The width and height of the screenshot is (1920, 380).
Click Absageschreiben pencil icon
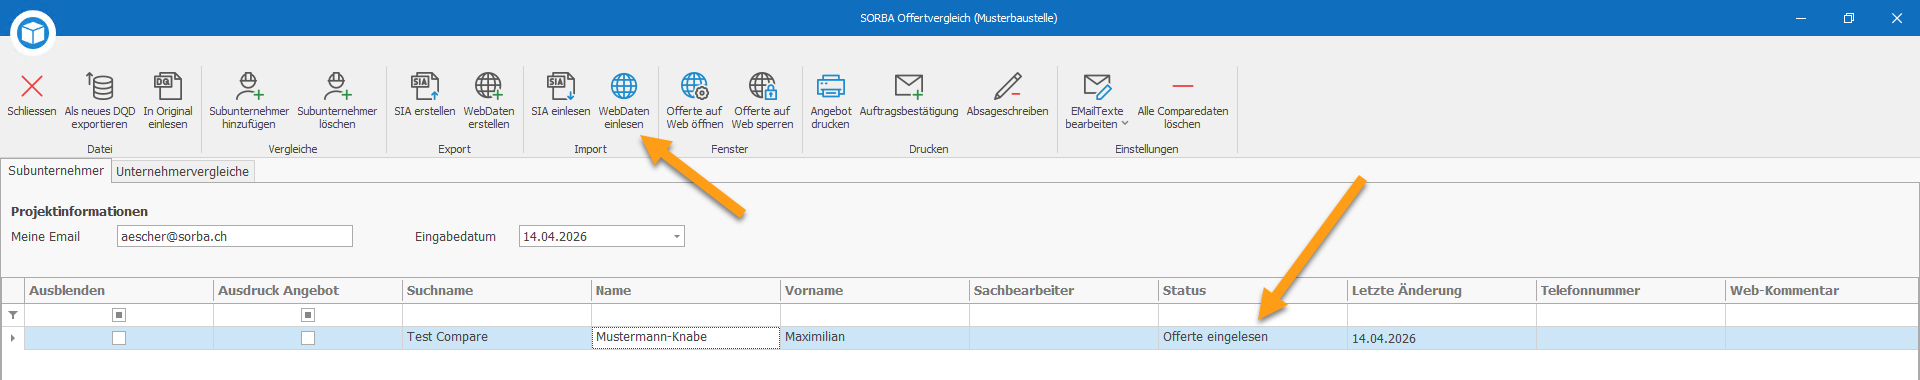coord(1007,86)
